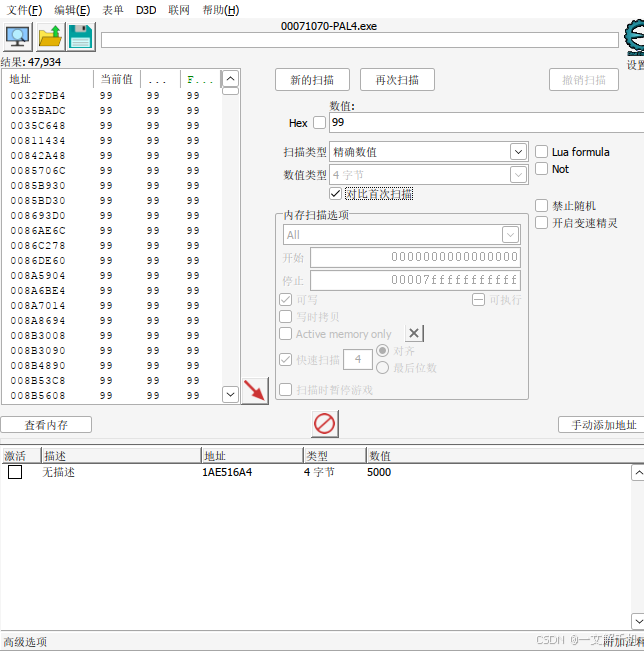
Task: Open the 帮助(H) menu
Action: (221, 10)
